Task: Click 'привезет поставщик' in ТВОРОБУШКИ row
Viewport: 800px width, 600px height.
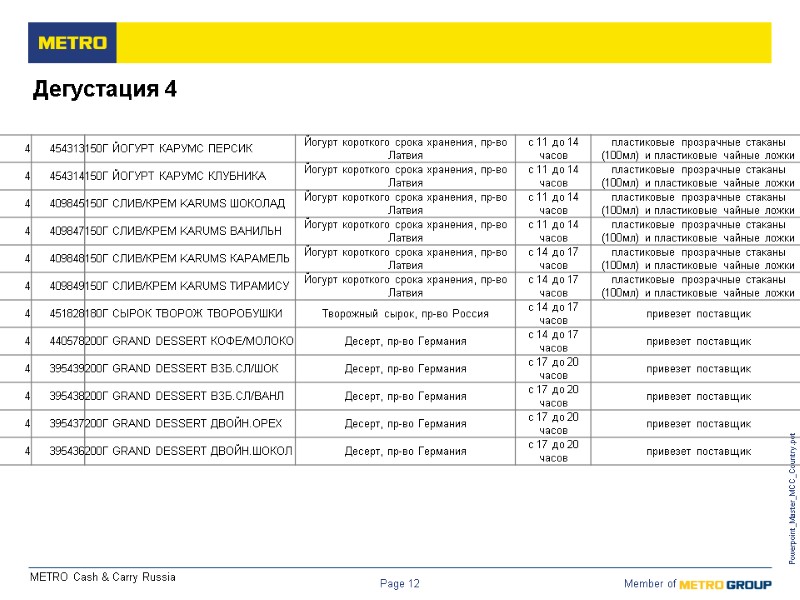Action: (698, 314)
